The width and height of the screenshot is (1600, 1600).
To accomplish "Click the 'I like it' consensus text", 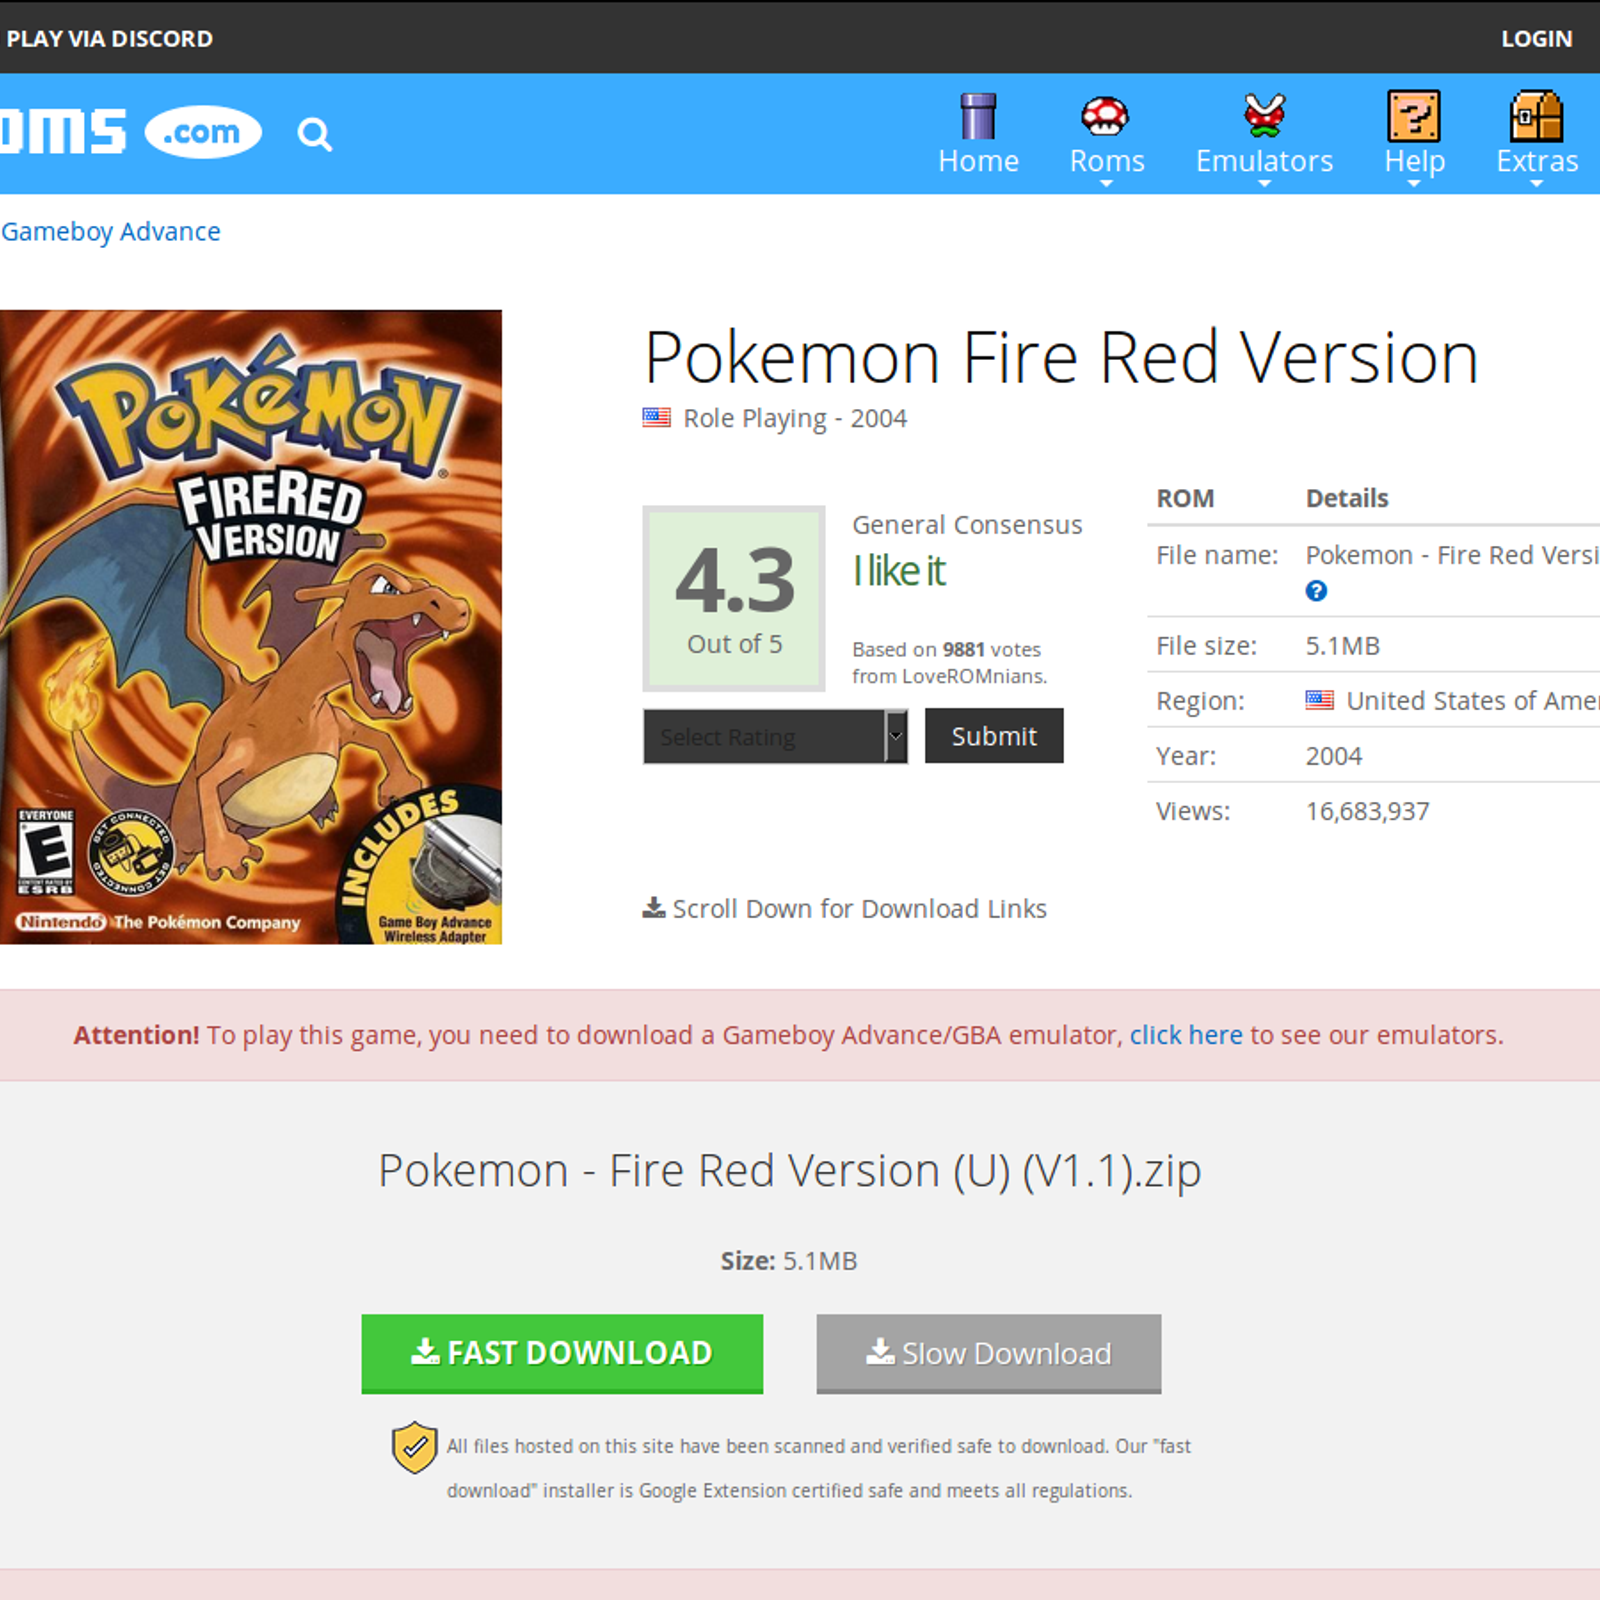I will point(899,571).
